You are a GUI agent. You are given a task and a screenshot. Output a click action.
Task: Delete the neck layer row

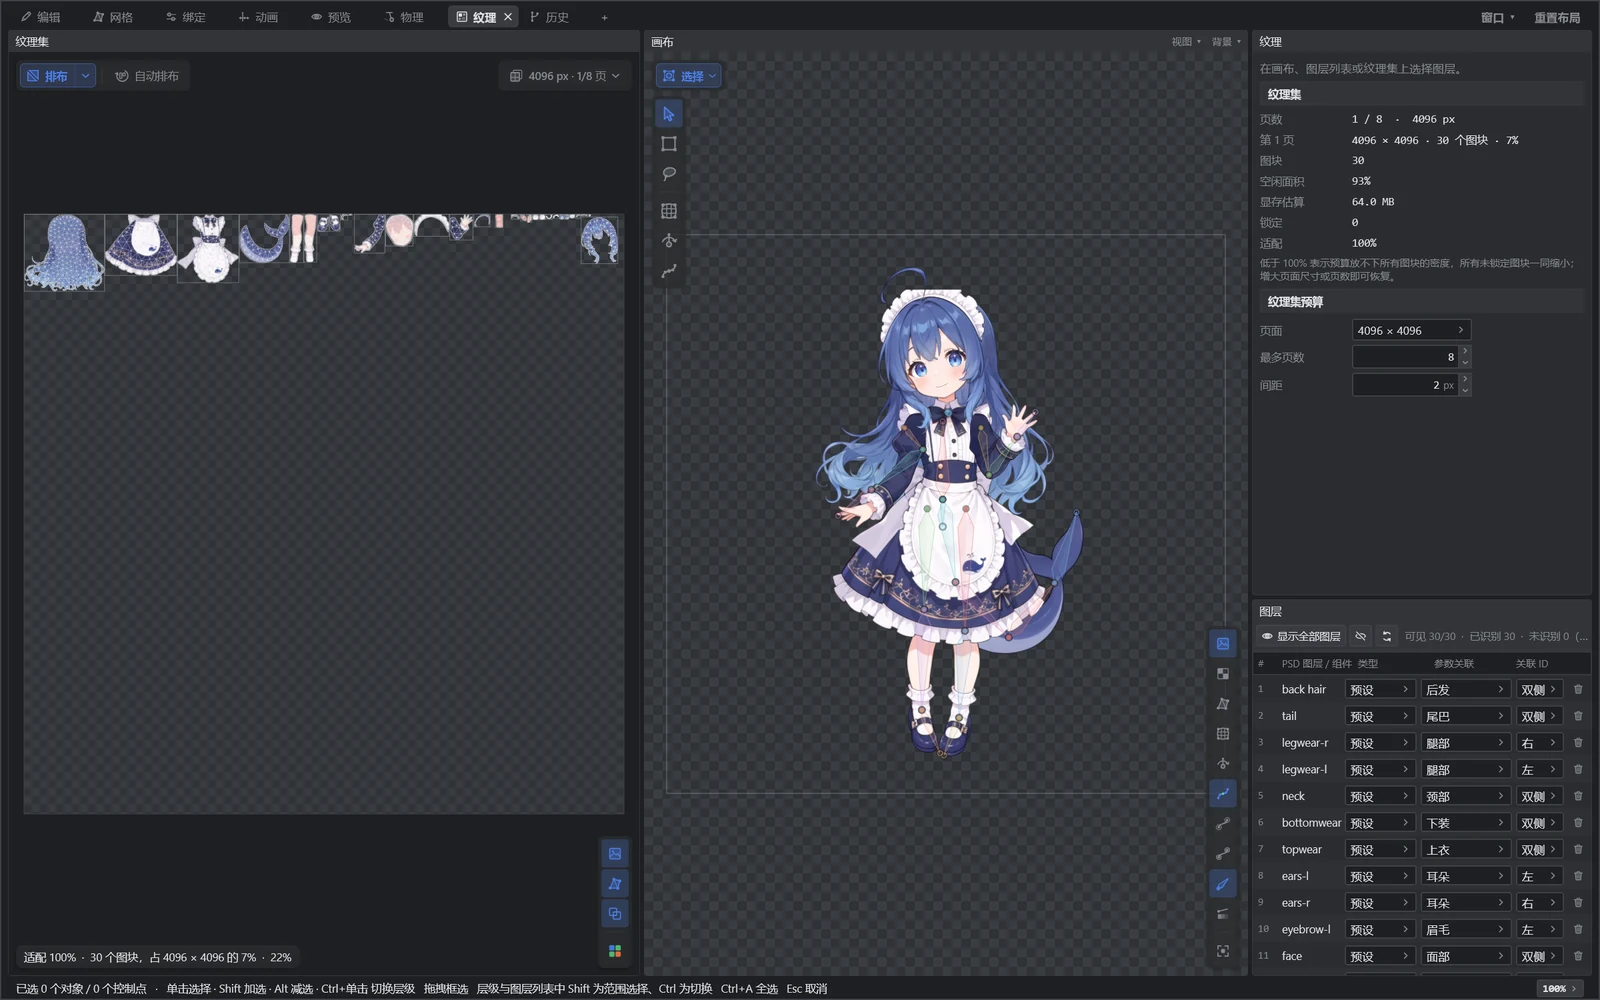point(1578,796)
